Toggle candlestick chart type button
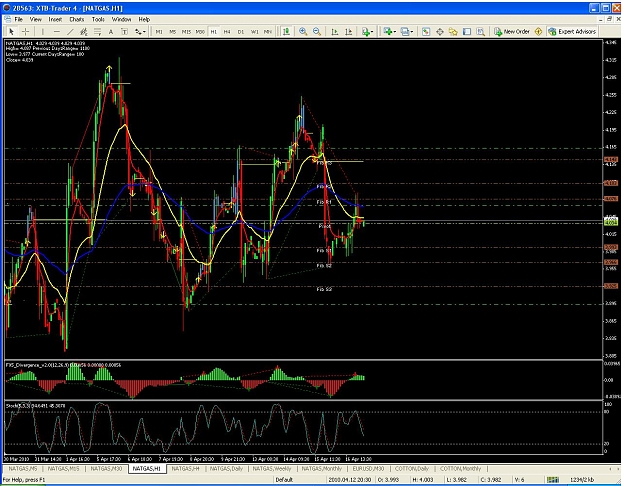This screenshot has height=486, width=625. point(286,31)
